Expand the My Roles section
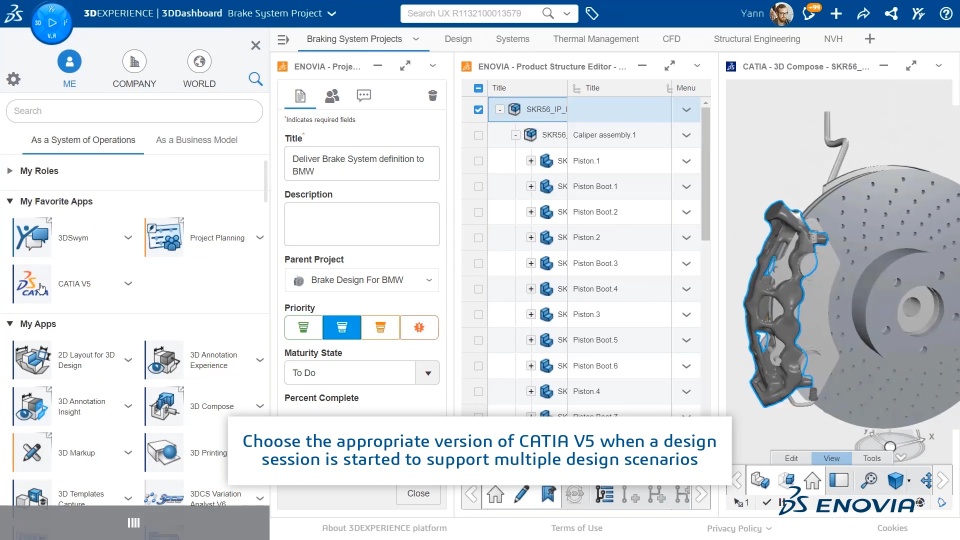The height and width of the screenshot is (540, 960). tap(10, 171)
